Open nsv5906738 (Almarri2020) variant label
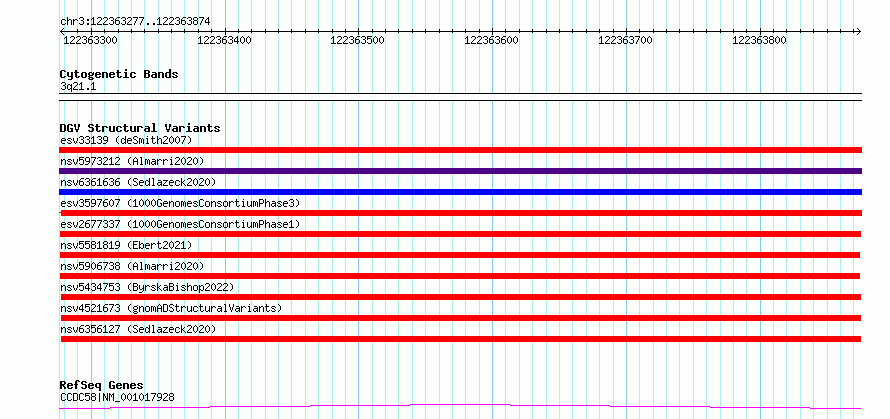This screenshot has height=419, width=890. (132, 266)
